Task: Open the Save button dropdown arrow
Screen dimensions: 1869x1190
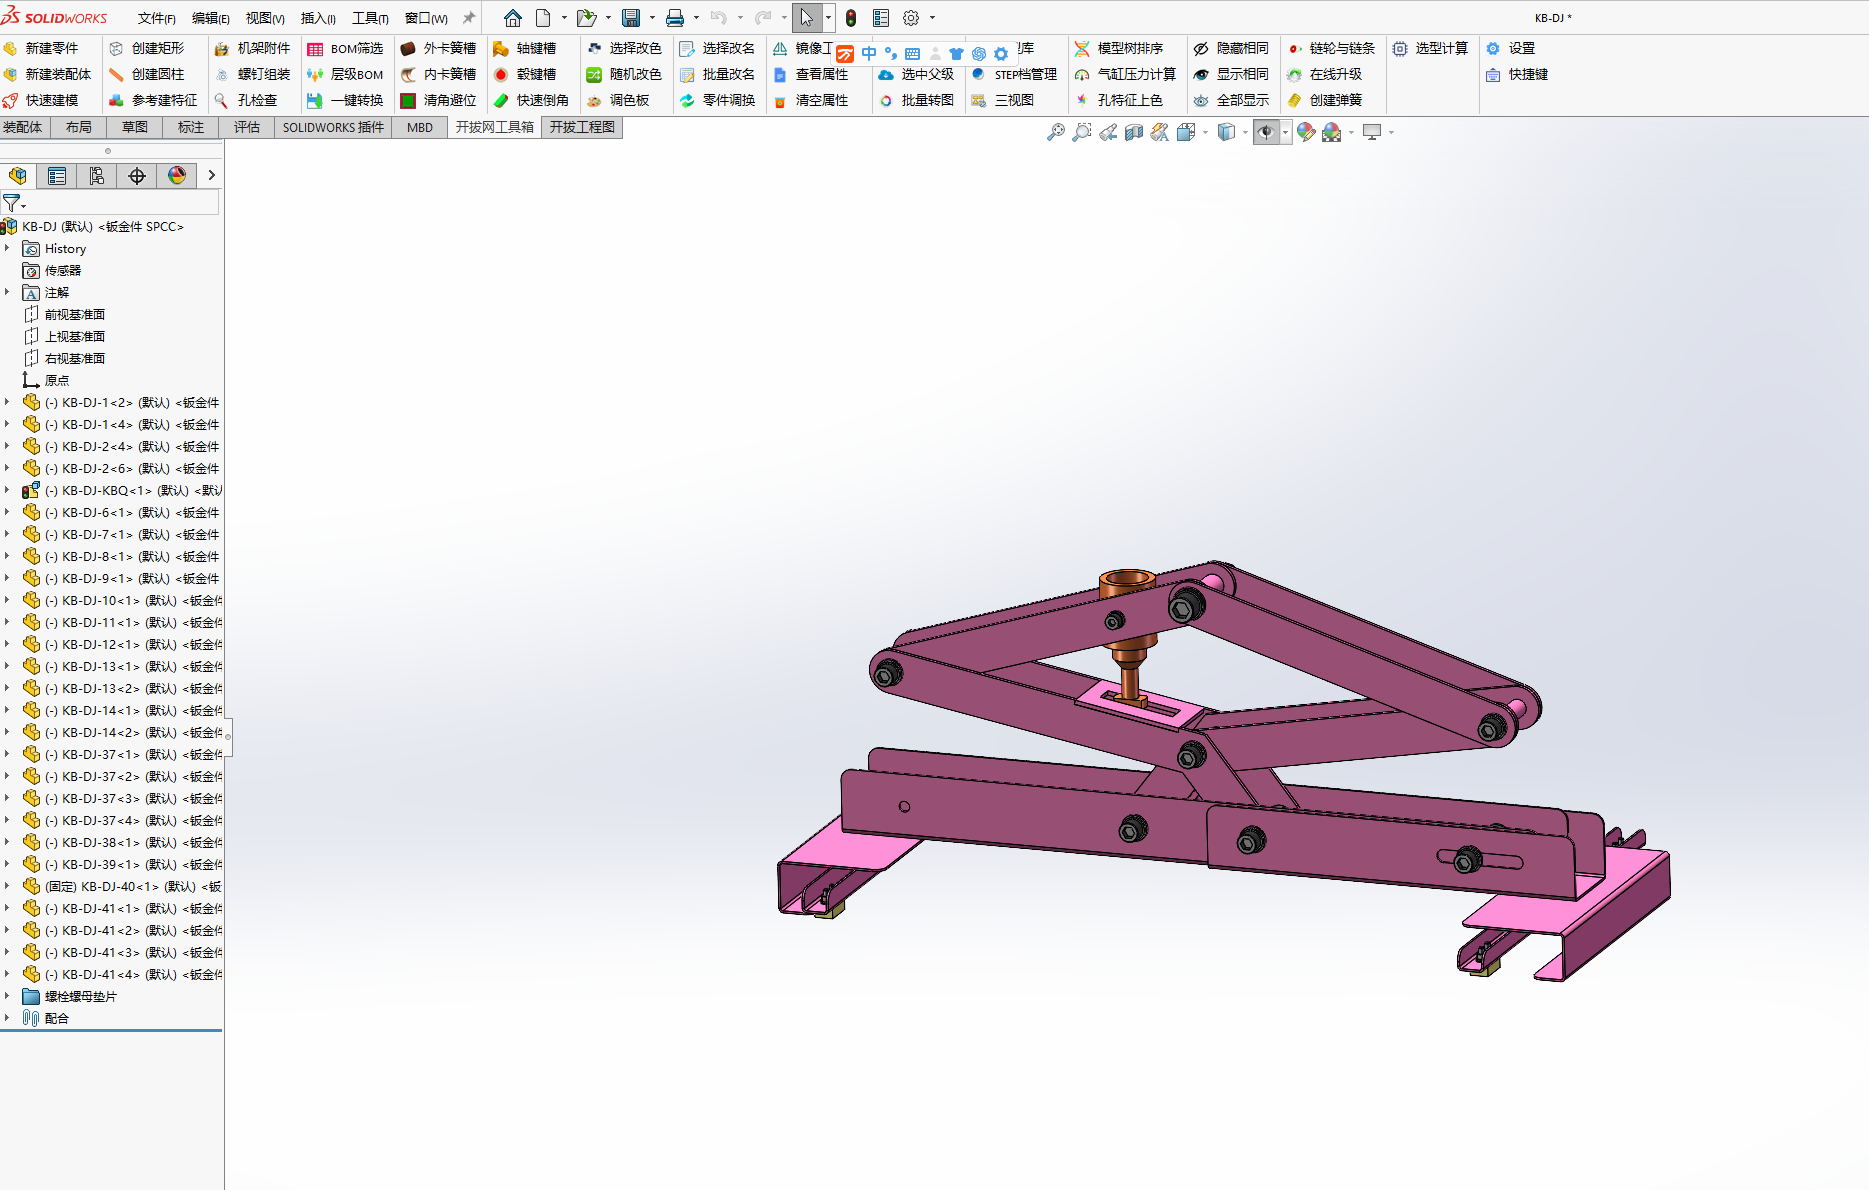Action: click(652, 18)
